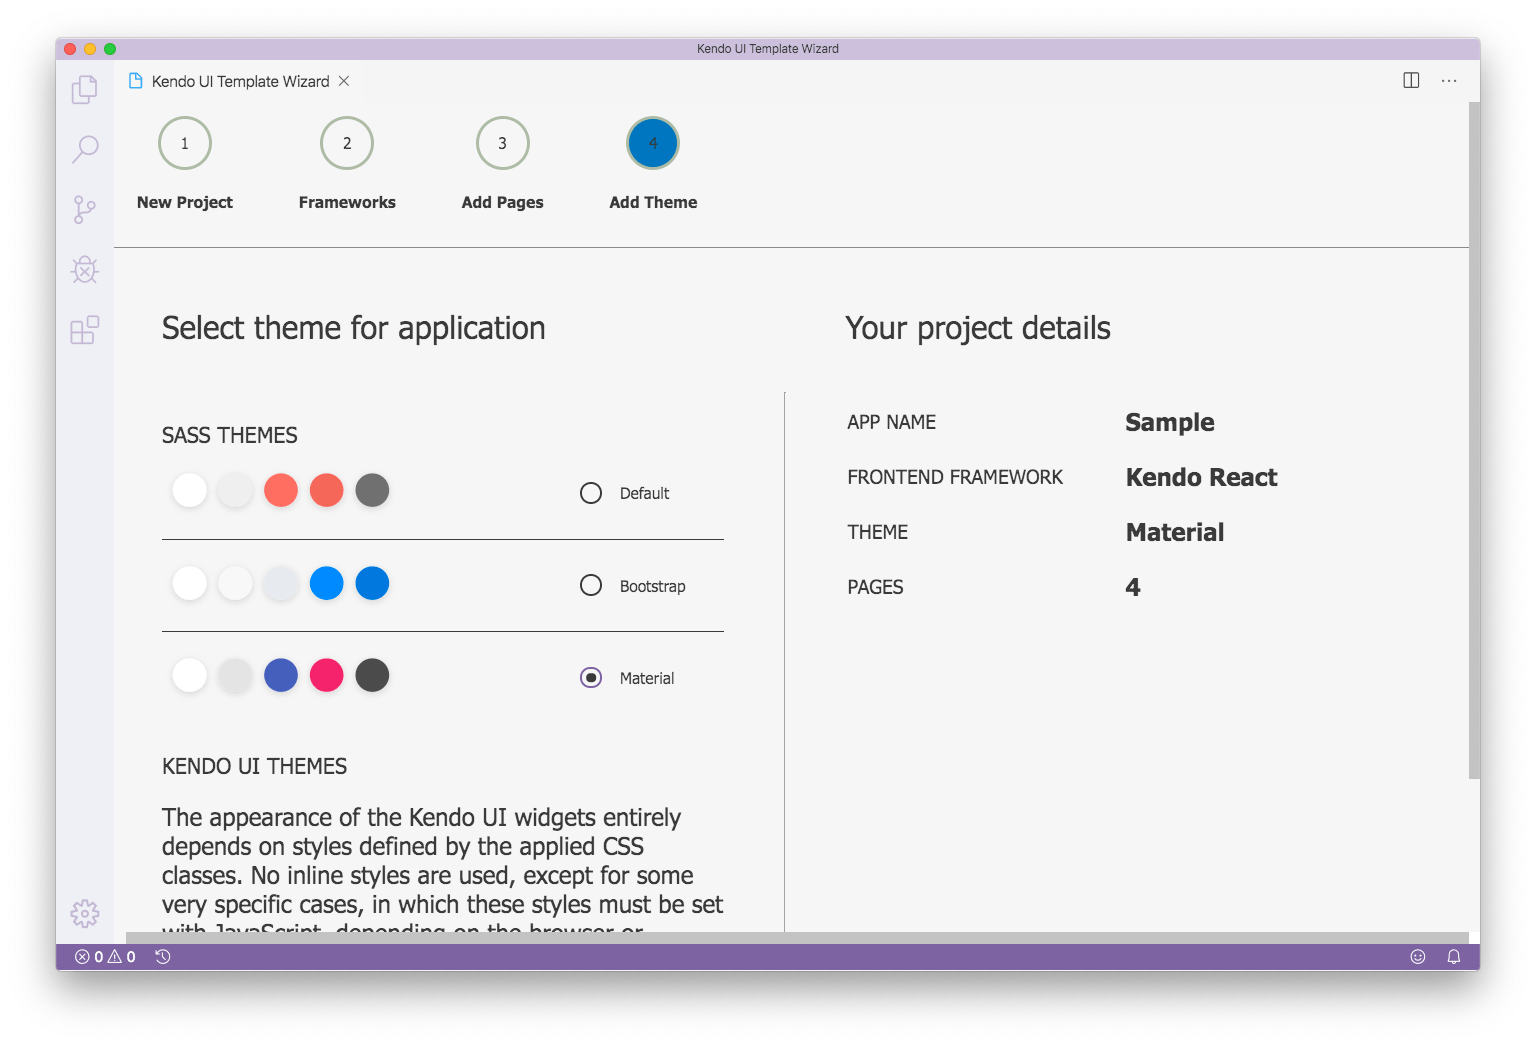Screen dimensions: 1536x1045
Task: Click the charcoal swatch in Material theme row
Action: pos(372,675)
